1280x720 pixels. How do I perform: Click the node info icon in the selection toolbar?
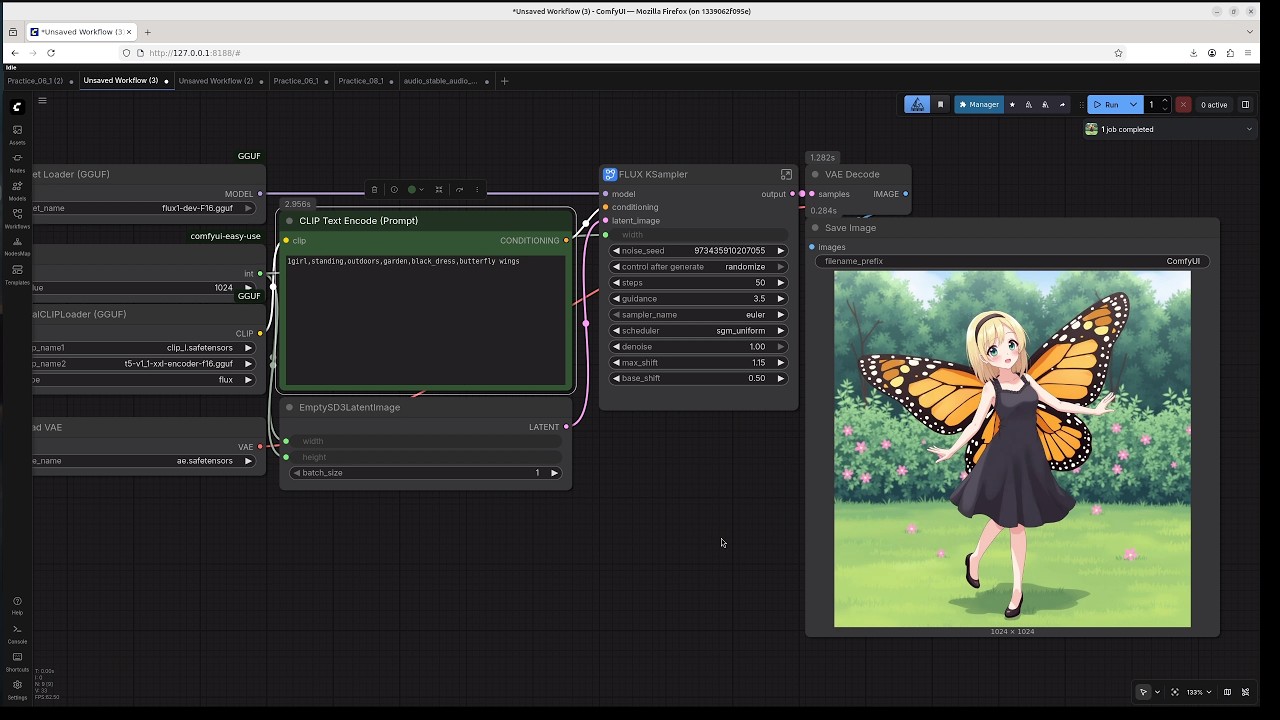pos(394,189)
